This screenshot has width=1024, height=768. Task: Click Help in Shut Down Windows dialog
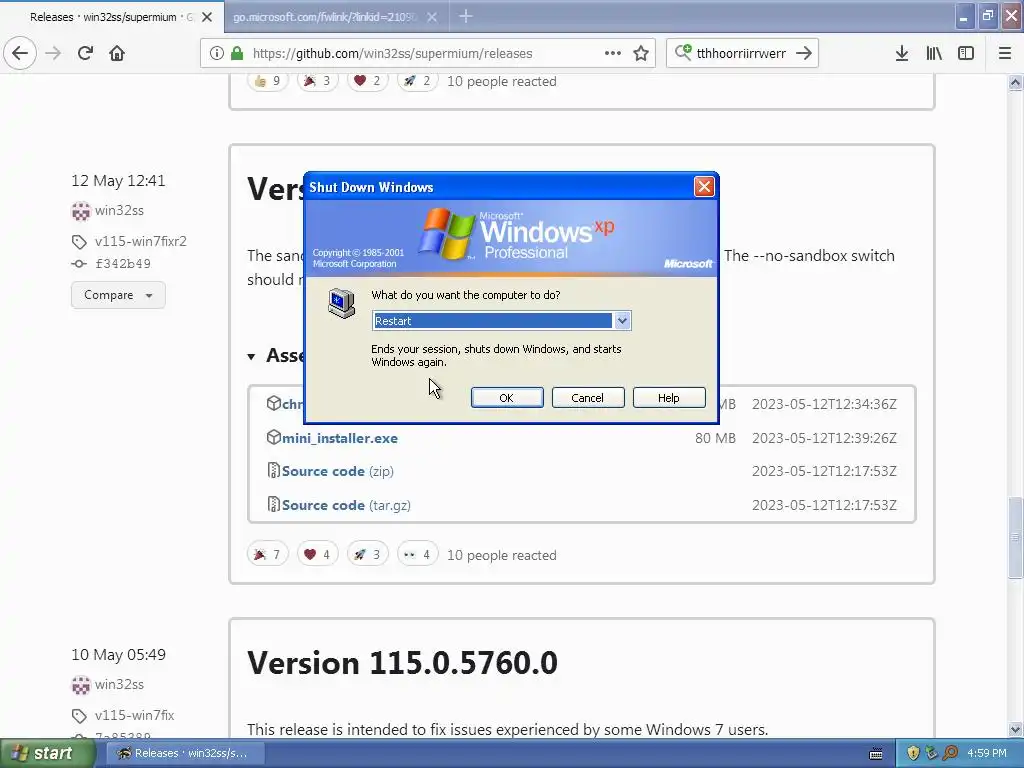coord(669,398)
